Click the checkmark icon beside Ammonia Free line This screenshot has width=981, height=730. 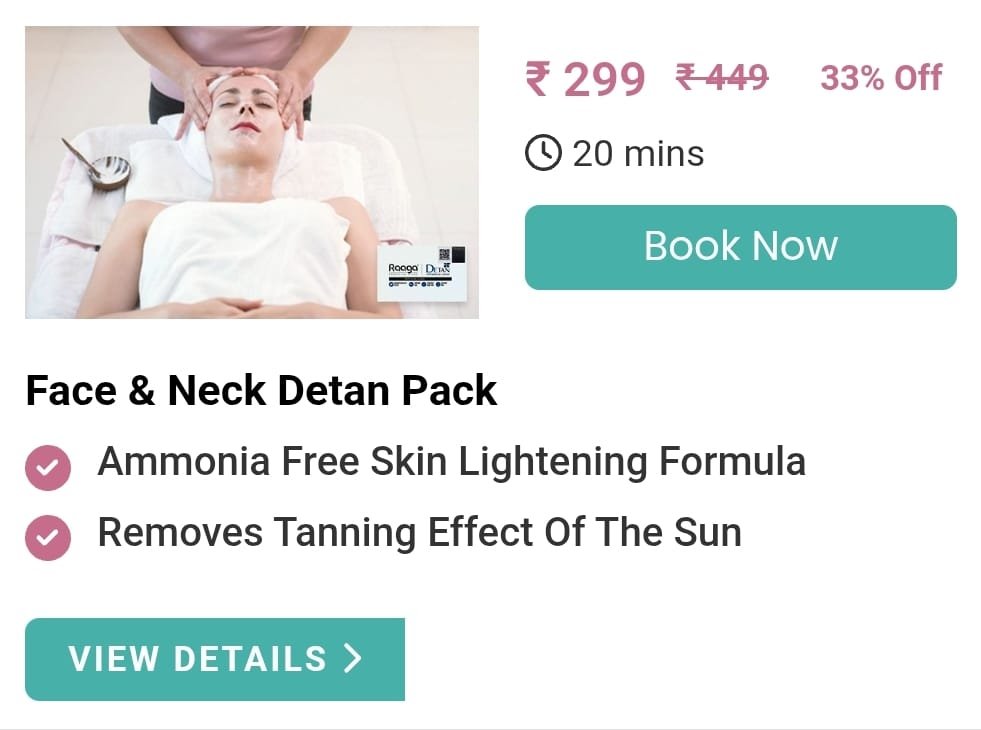pyautogui.click(x=48, y=467)
